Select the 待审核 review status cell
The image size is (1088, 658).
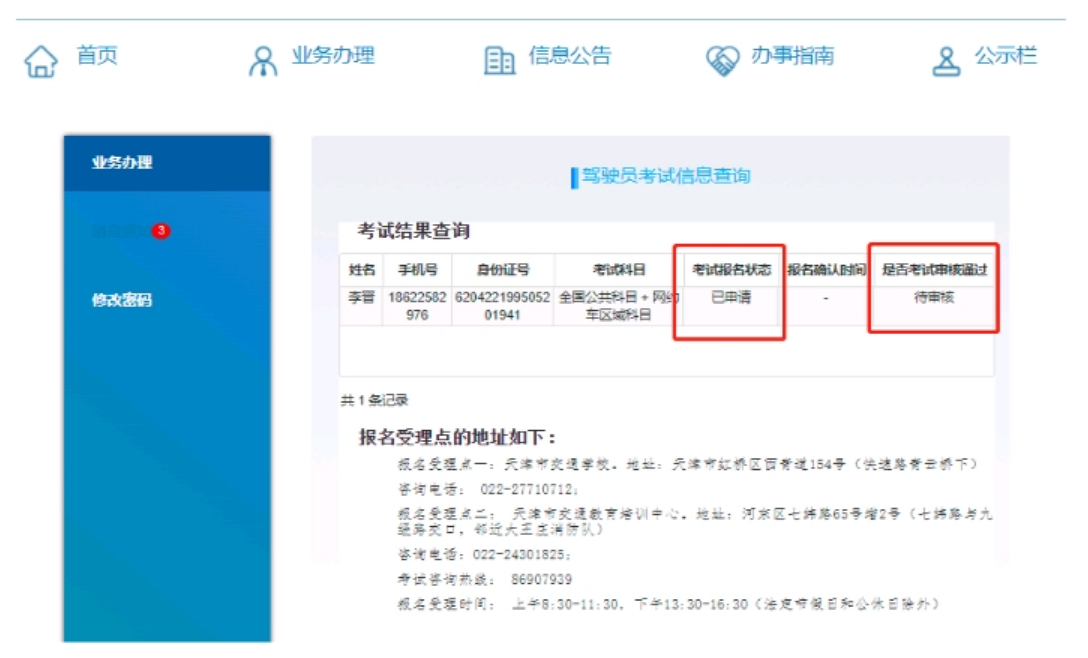click(934, 298)
